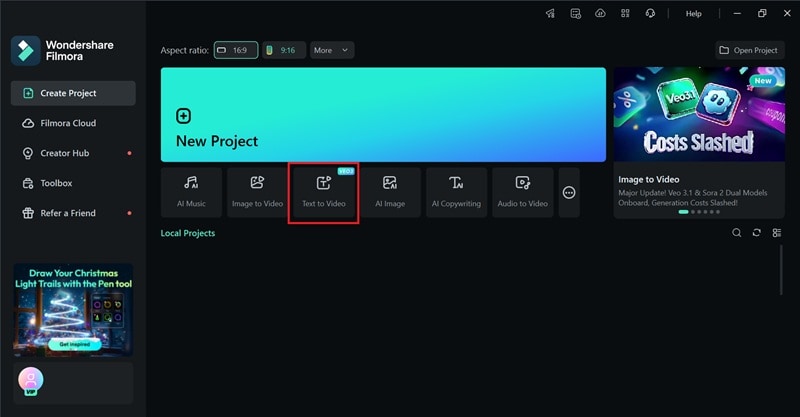
Task: Start a New Project
Action: [x=383, y=115]
